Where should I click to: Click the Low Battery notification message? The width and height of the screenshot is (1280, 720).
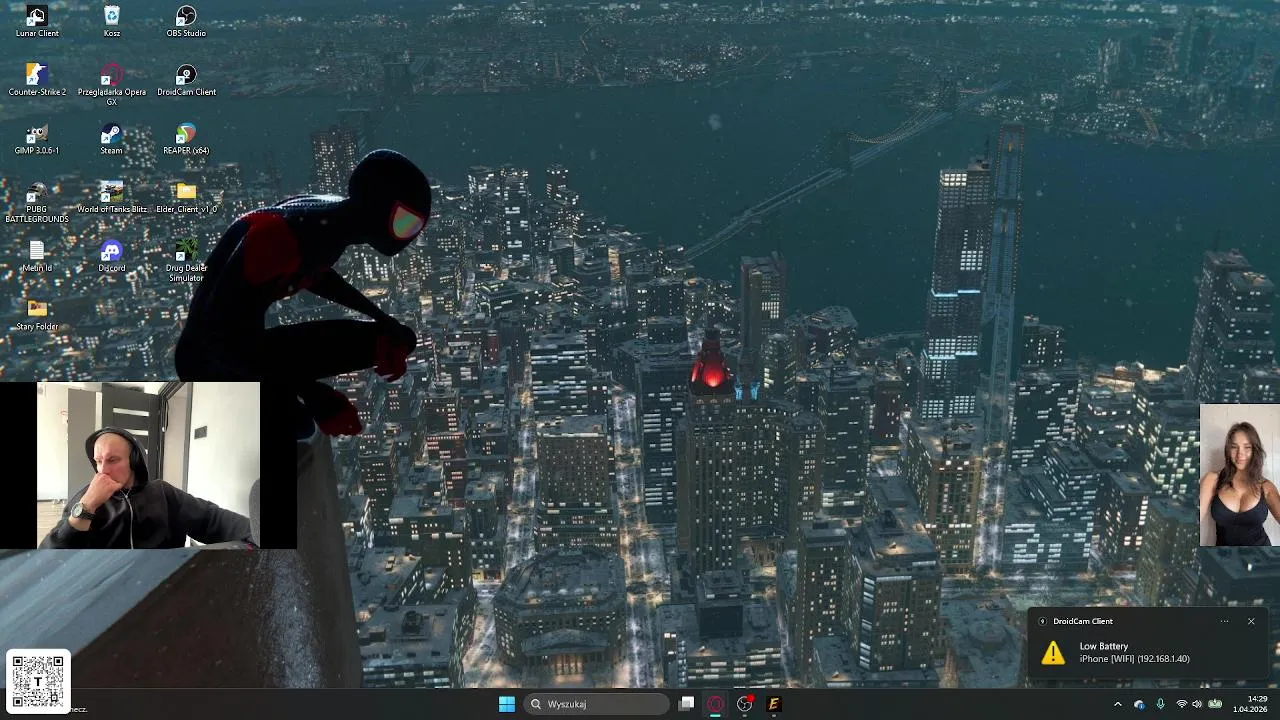[x=1134, y=653]
